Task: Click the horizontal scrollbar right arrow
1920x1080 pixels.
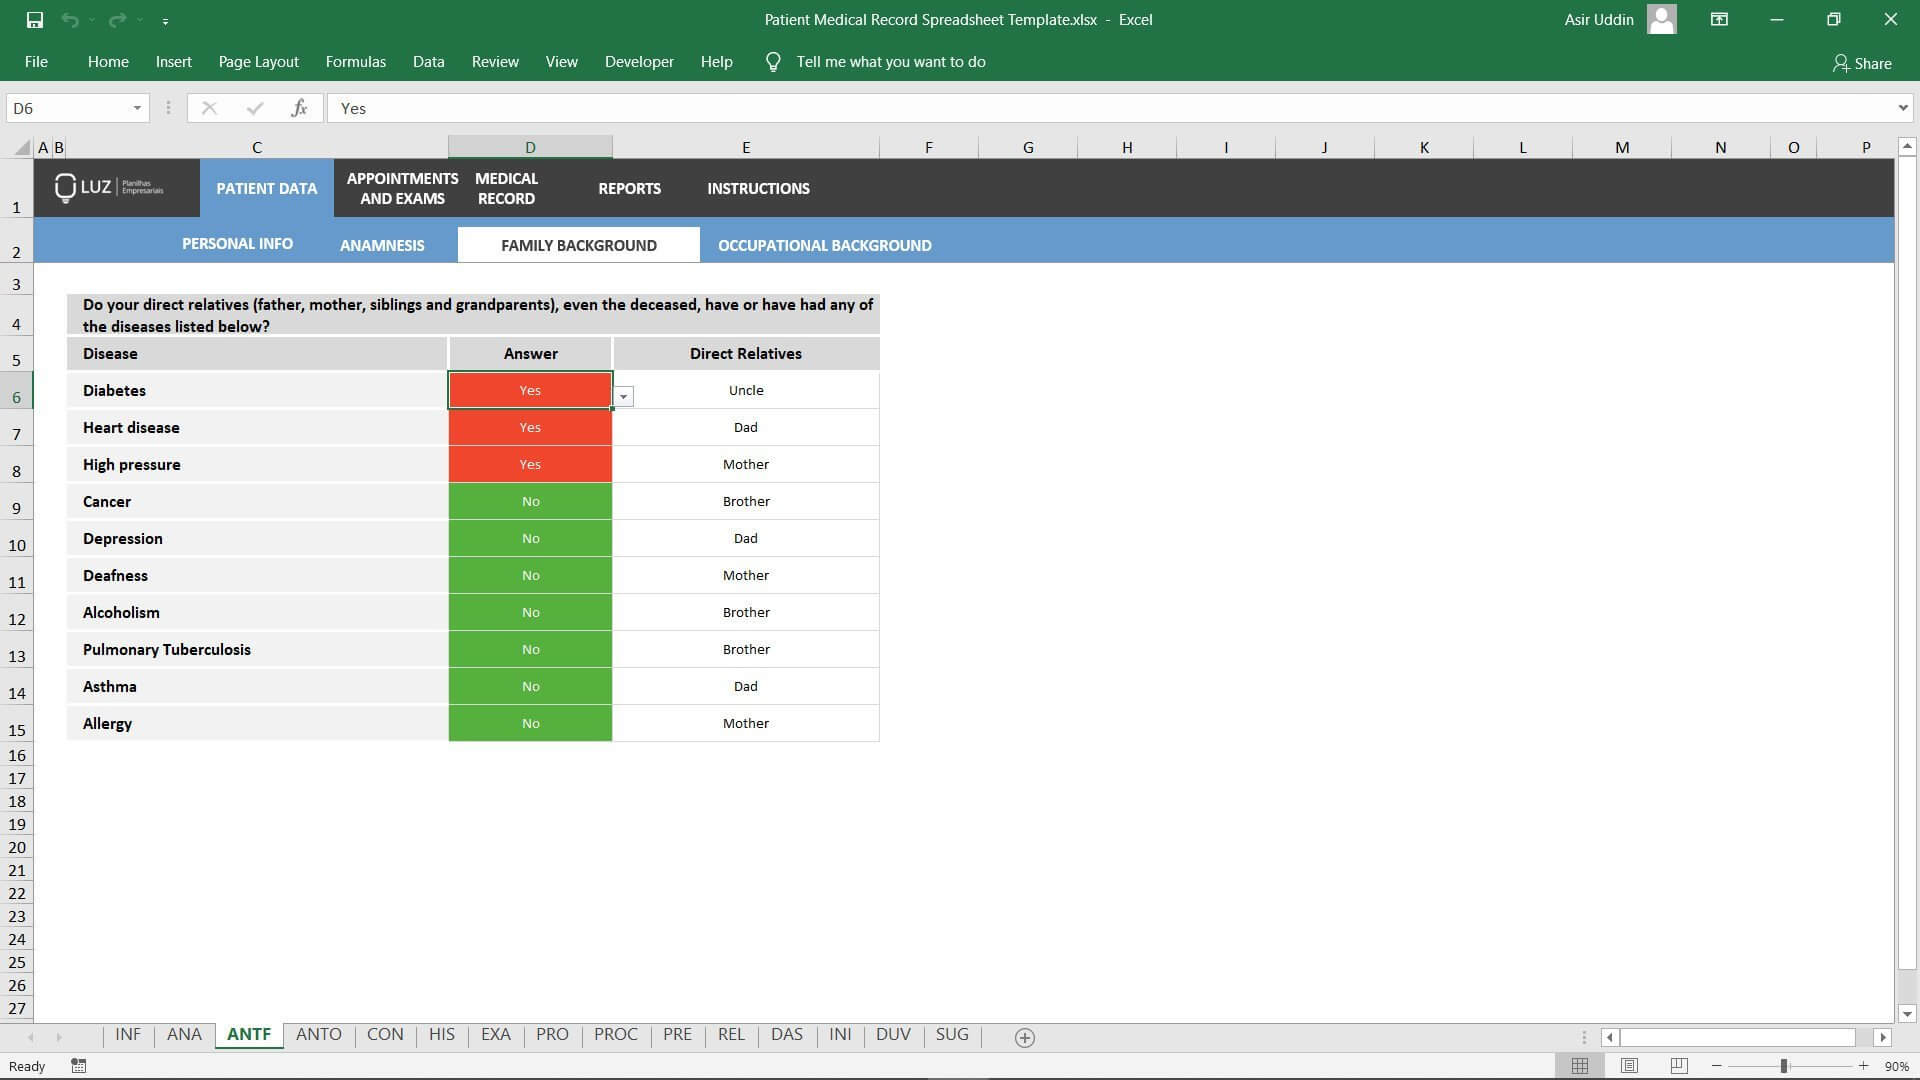Action: 1883,1038
